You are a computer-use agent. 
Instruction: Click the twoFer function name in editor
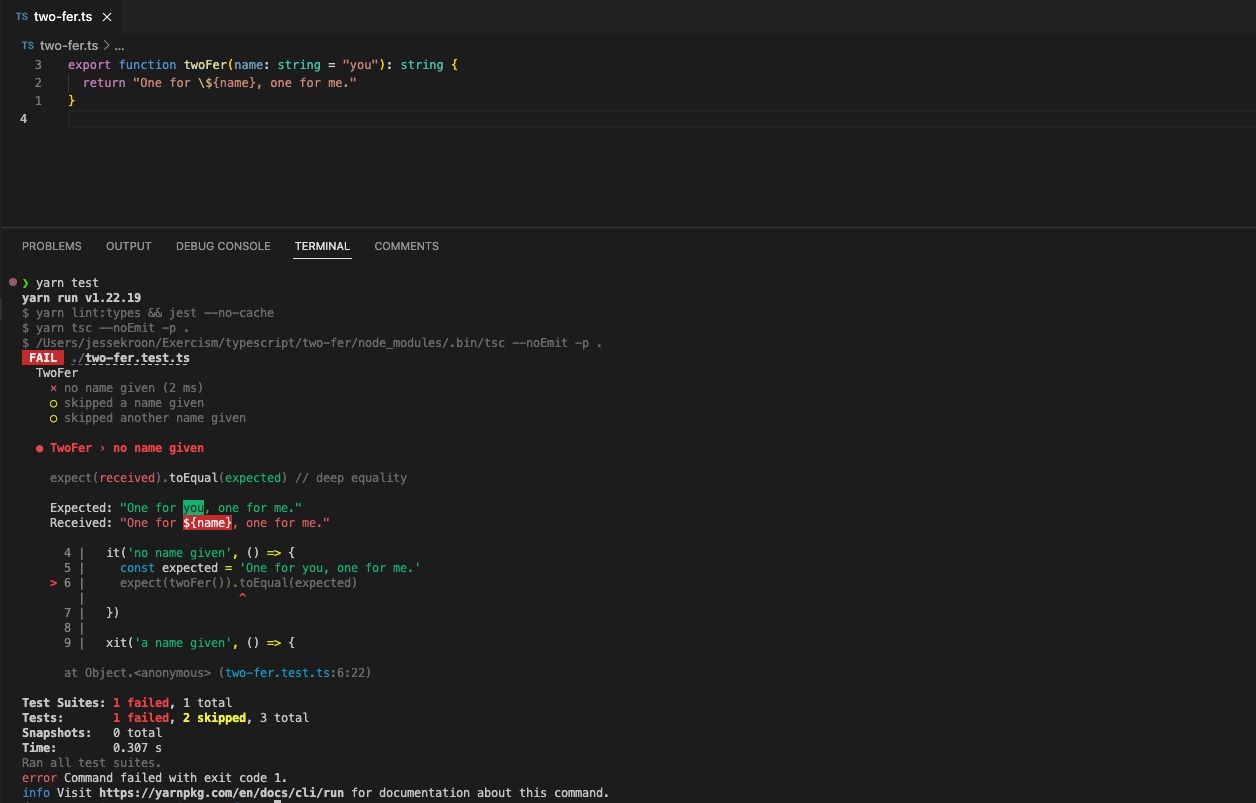pyautogui.click(x=205, y=64)
